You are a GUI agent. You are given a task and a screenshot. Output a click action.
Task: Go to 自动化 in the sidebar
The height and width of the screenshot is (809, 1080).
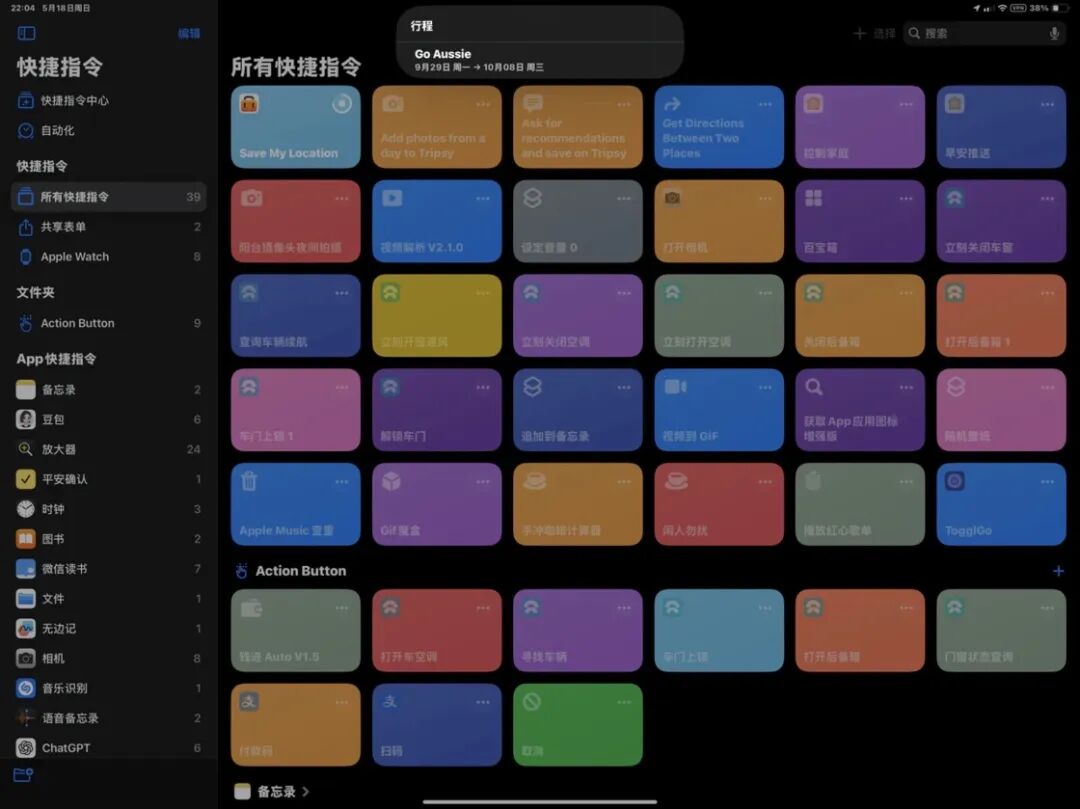pyautogui.click(x=109, y=130)
